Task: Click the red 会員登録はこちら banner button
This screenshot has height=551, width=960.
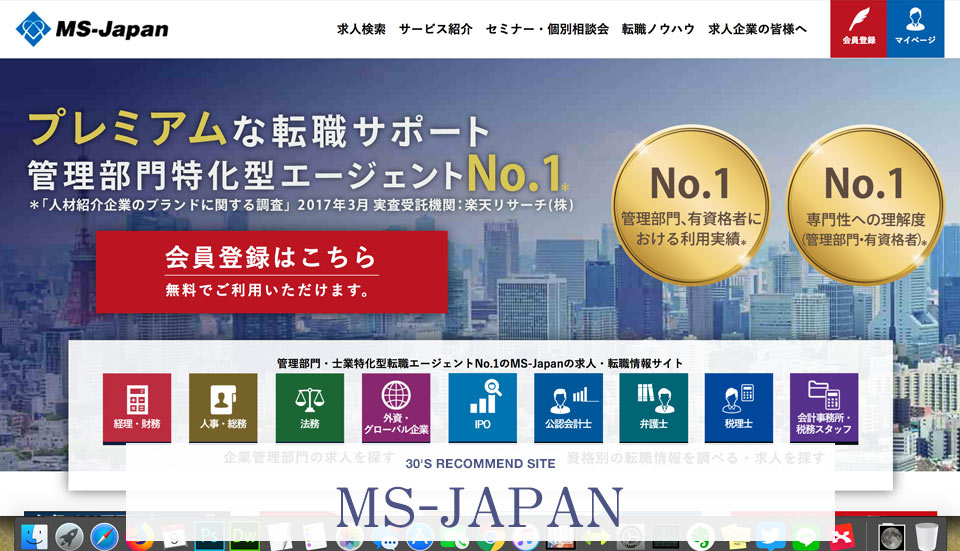Action: (x=272, y=272)
